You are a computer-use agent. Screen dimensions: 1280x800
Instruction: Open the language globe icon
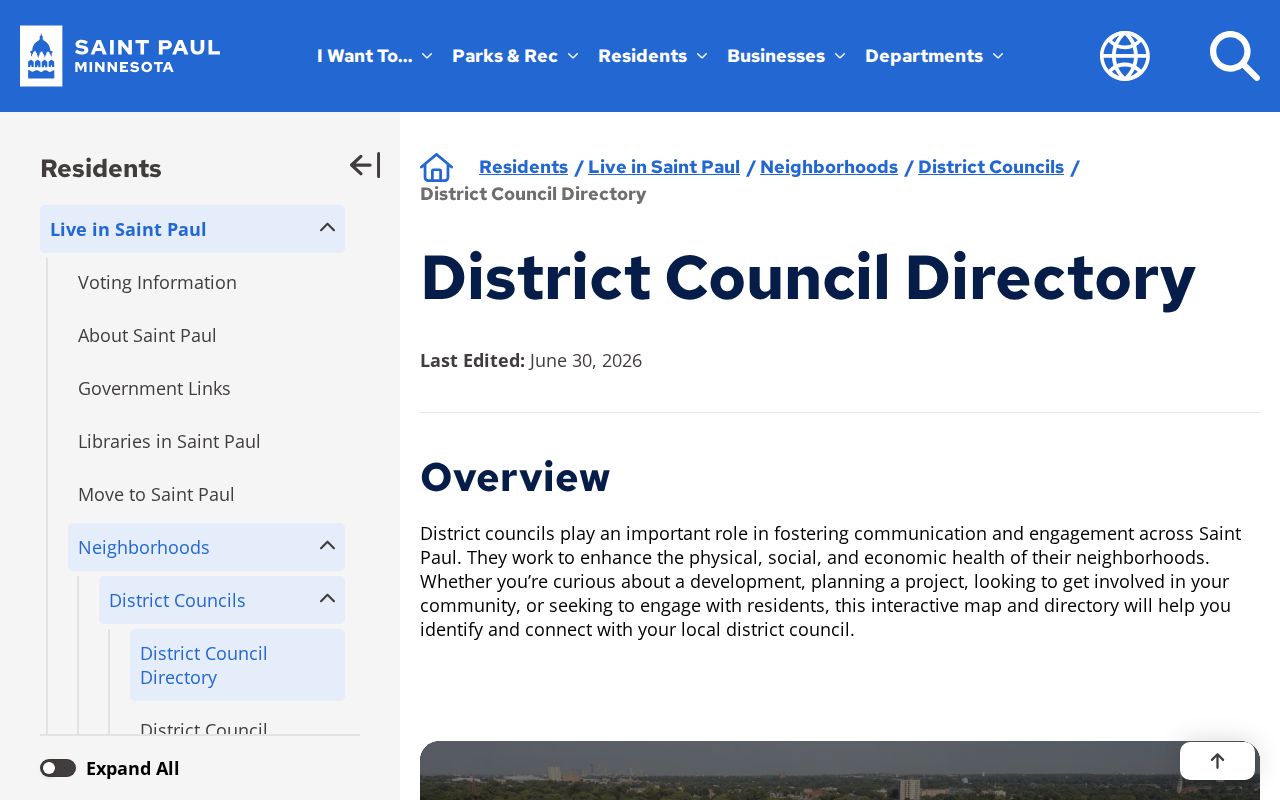[1125, 56]
